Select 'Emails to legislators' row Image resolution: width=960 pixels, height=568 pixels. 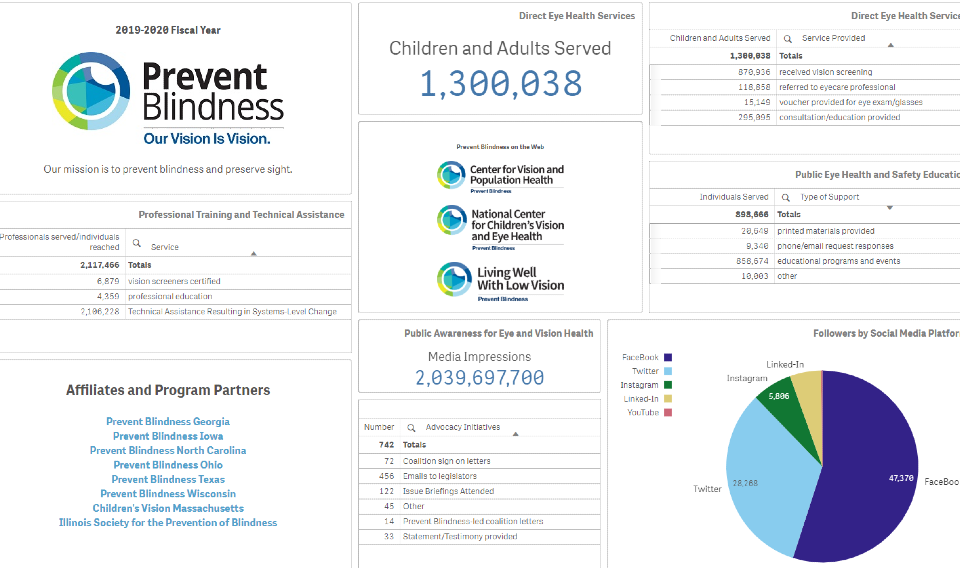(x=479, y=476)
